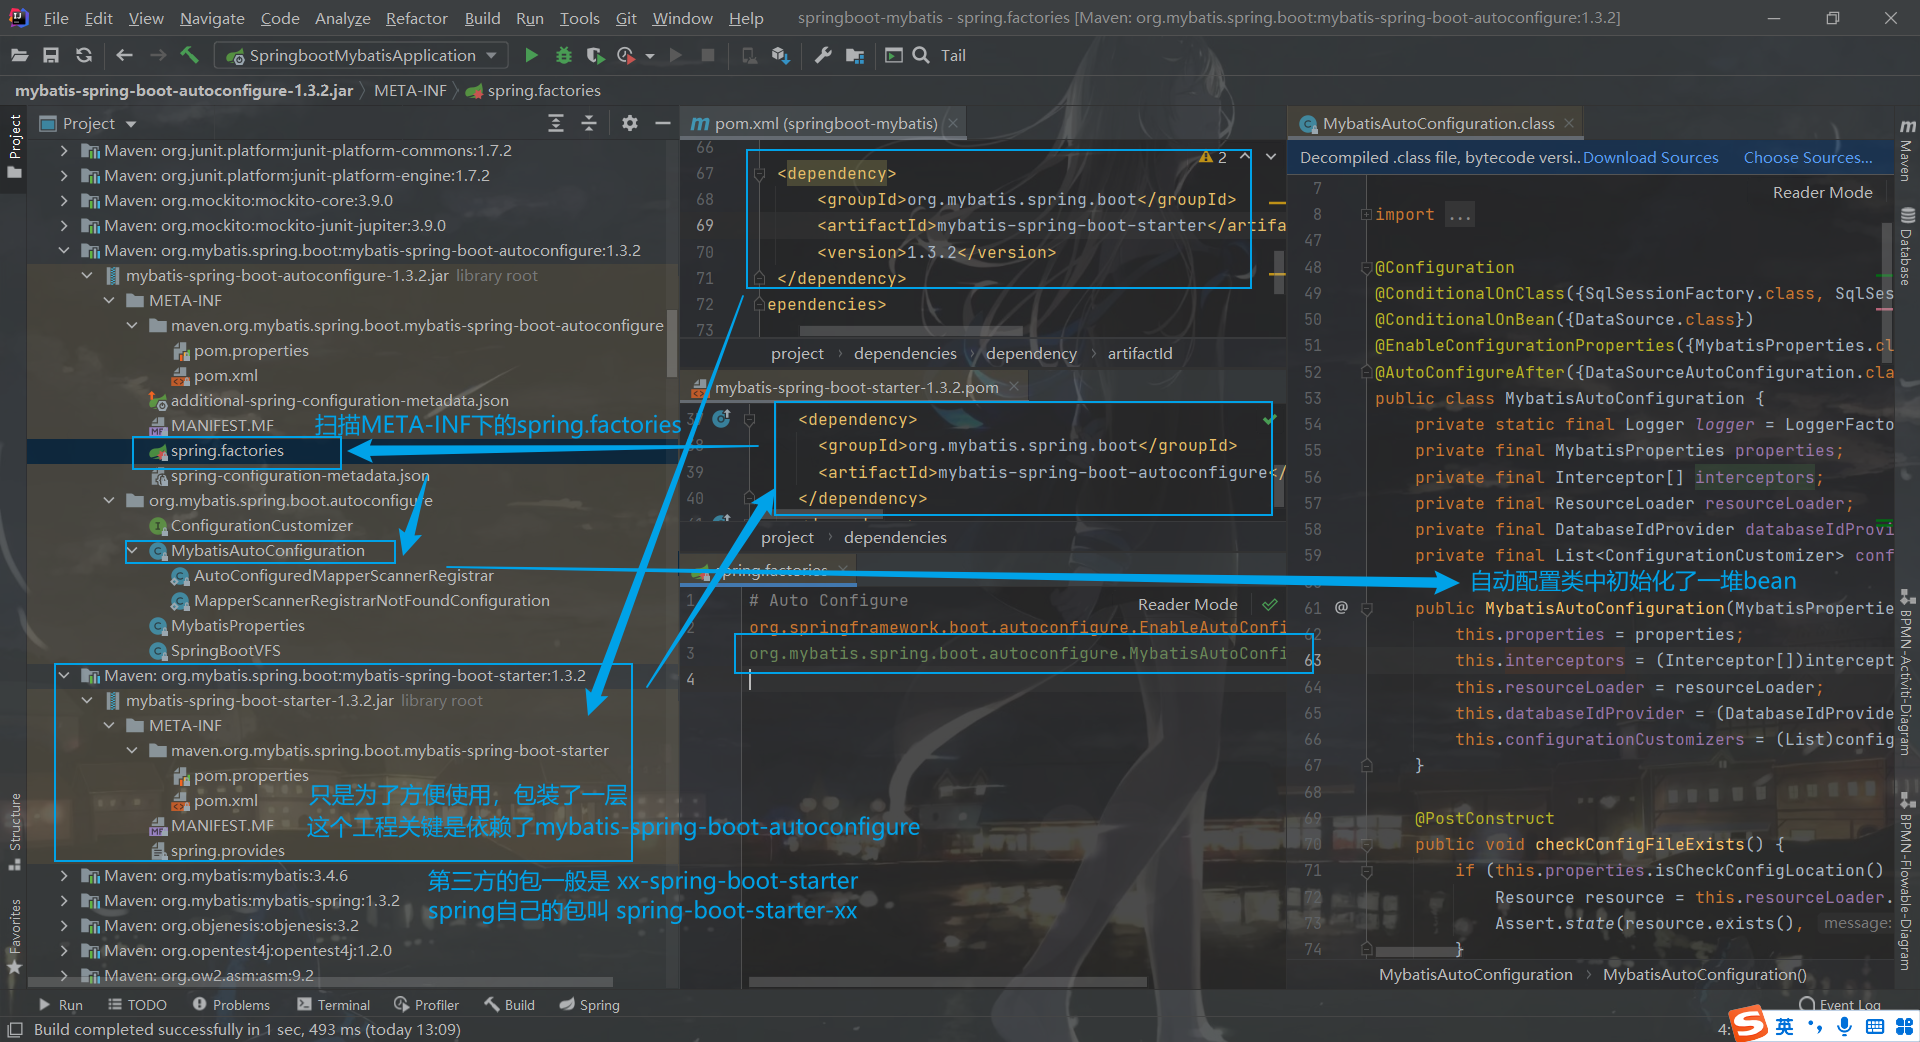Click the Sogou input method S icon

pyautogui.click(x=1749, y=1025)
